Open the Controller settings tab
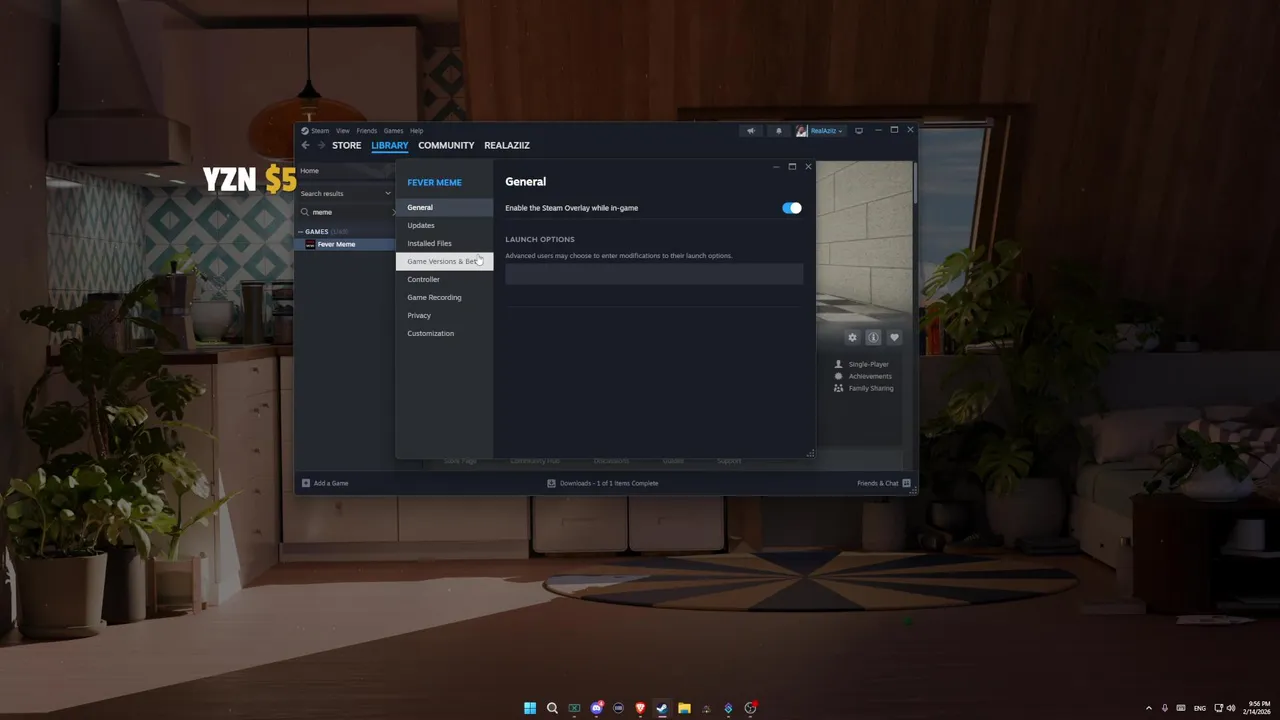 pos(444,279)
